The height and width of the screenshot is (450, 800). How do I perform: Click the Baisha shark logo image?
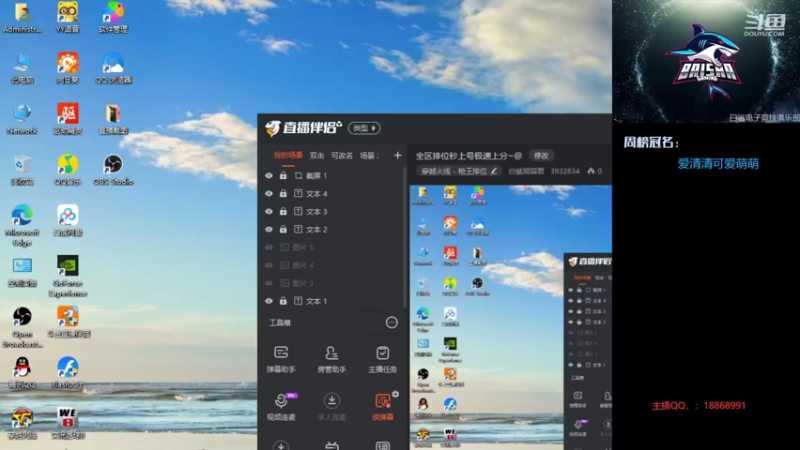pyautogui.click(x=706, y=61)
